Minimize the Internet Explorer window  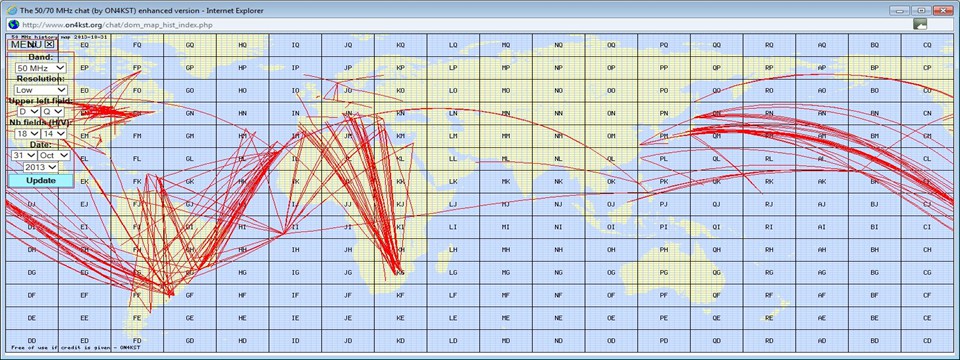898,10
